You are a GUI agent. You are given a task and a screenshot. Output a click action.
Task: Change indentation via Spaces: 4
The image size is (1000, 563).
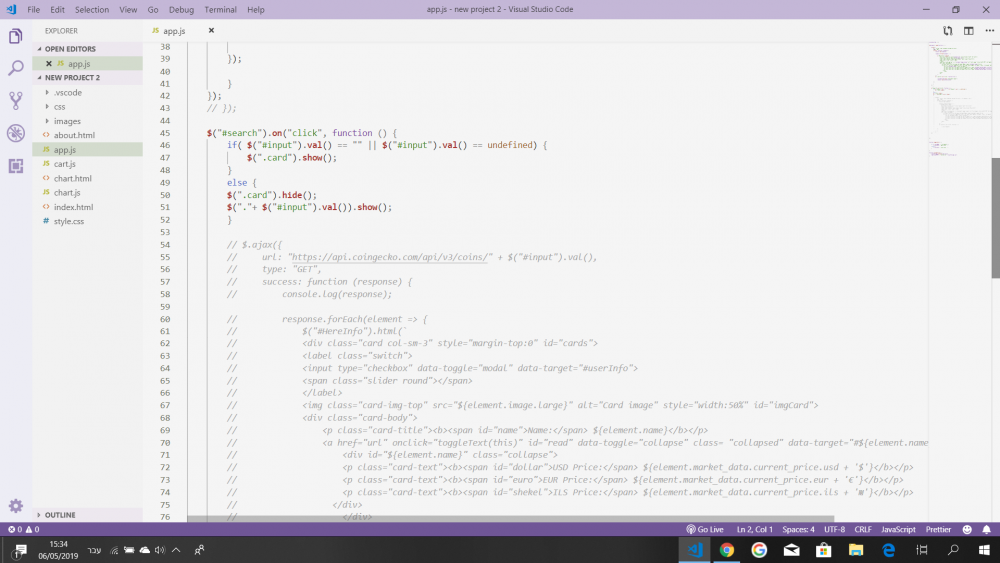point(798,529)
